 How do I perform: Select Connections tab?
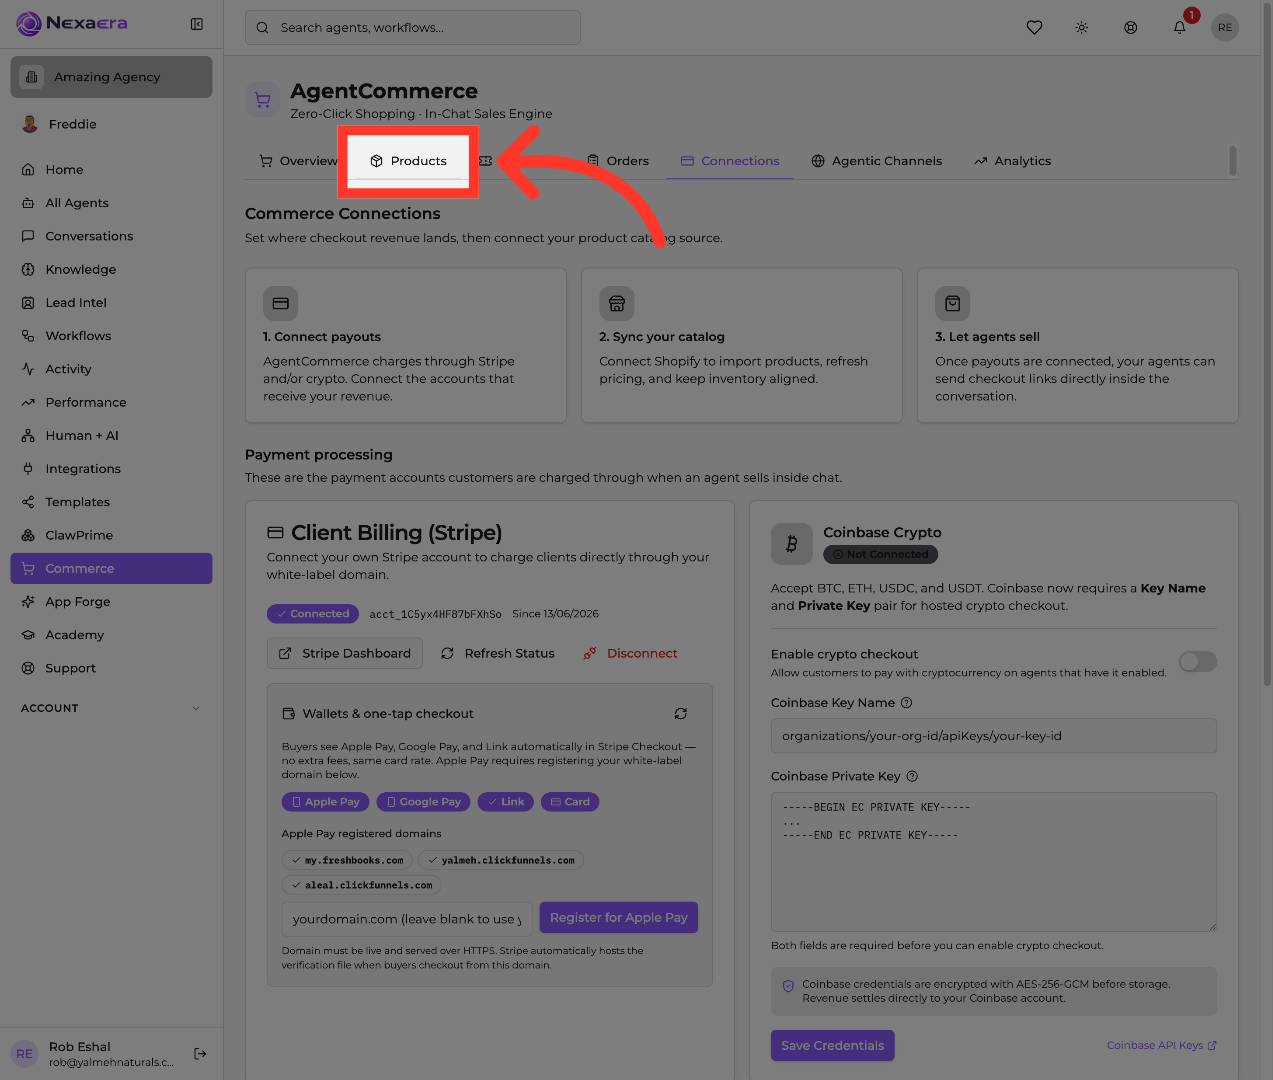(x=730, y=161)
